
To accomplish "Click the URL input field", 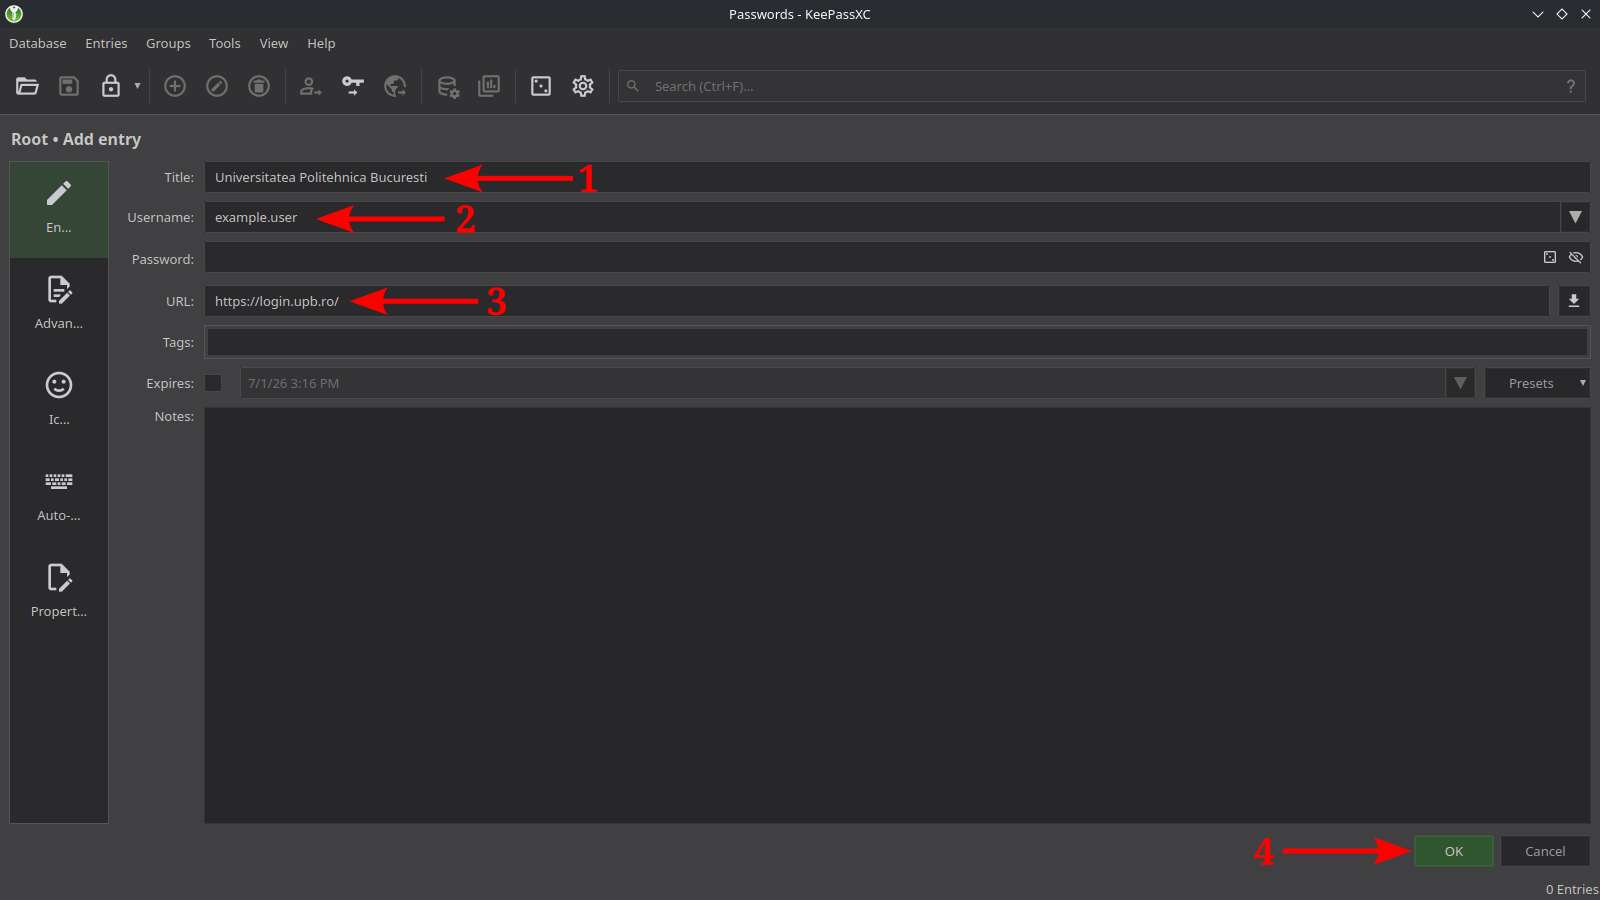I will (877, 301).
